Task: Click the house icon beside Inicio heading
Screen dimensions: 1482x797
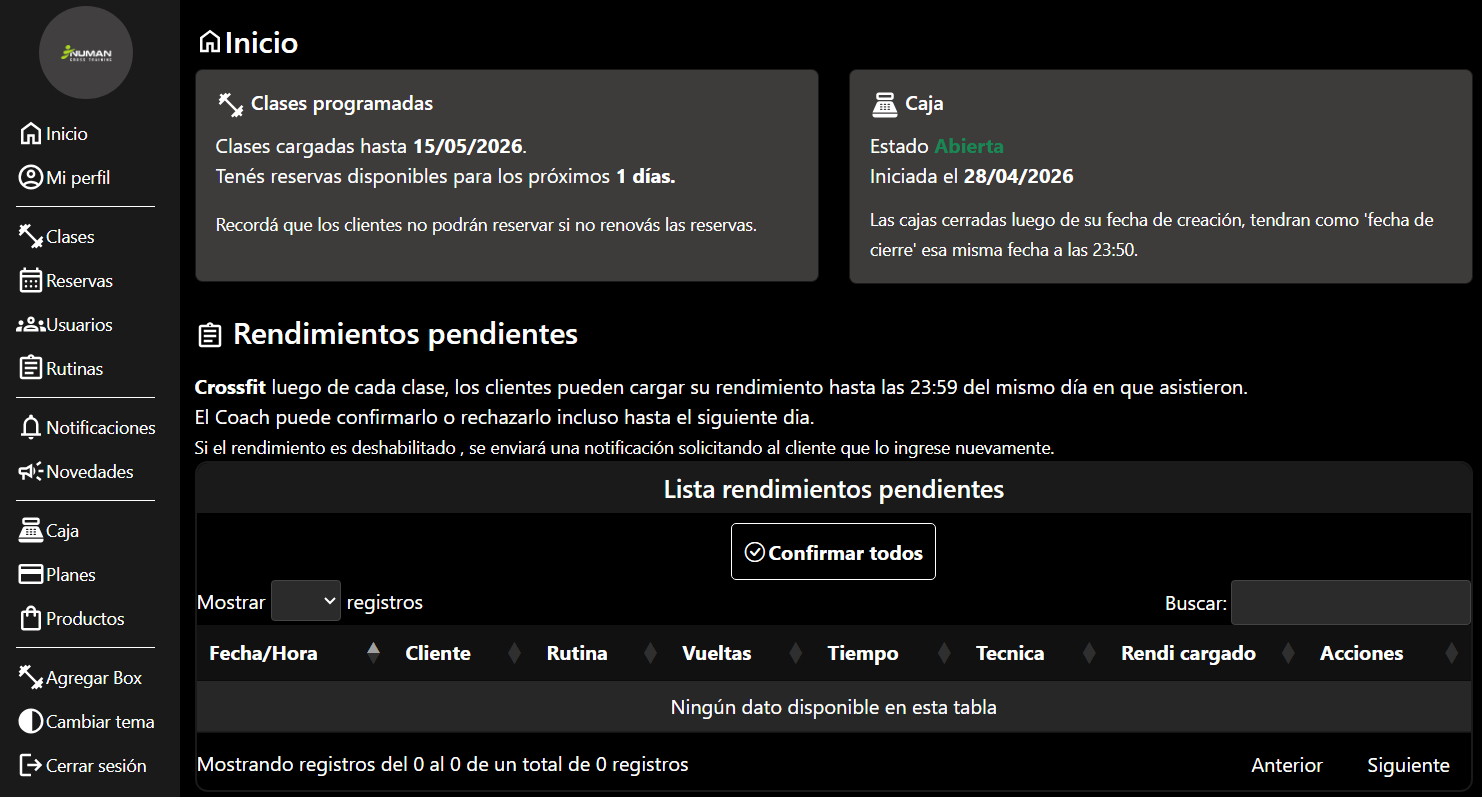Action: pyautogui.click(x=210, y=42)
